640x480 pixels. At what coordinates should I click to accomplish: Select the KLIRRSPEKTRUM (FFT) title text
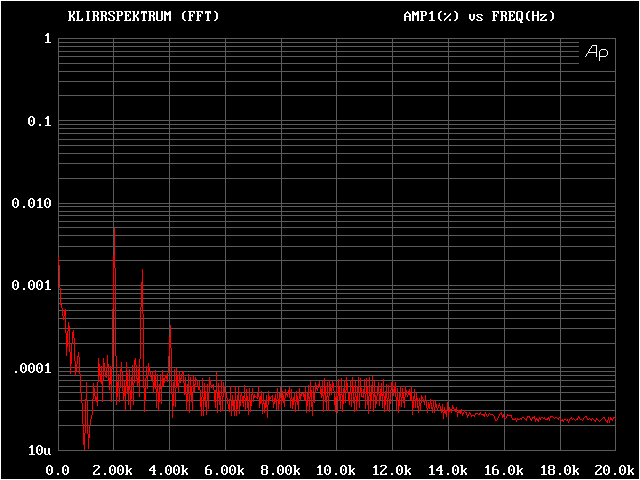tap(143, 17)
